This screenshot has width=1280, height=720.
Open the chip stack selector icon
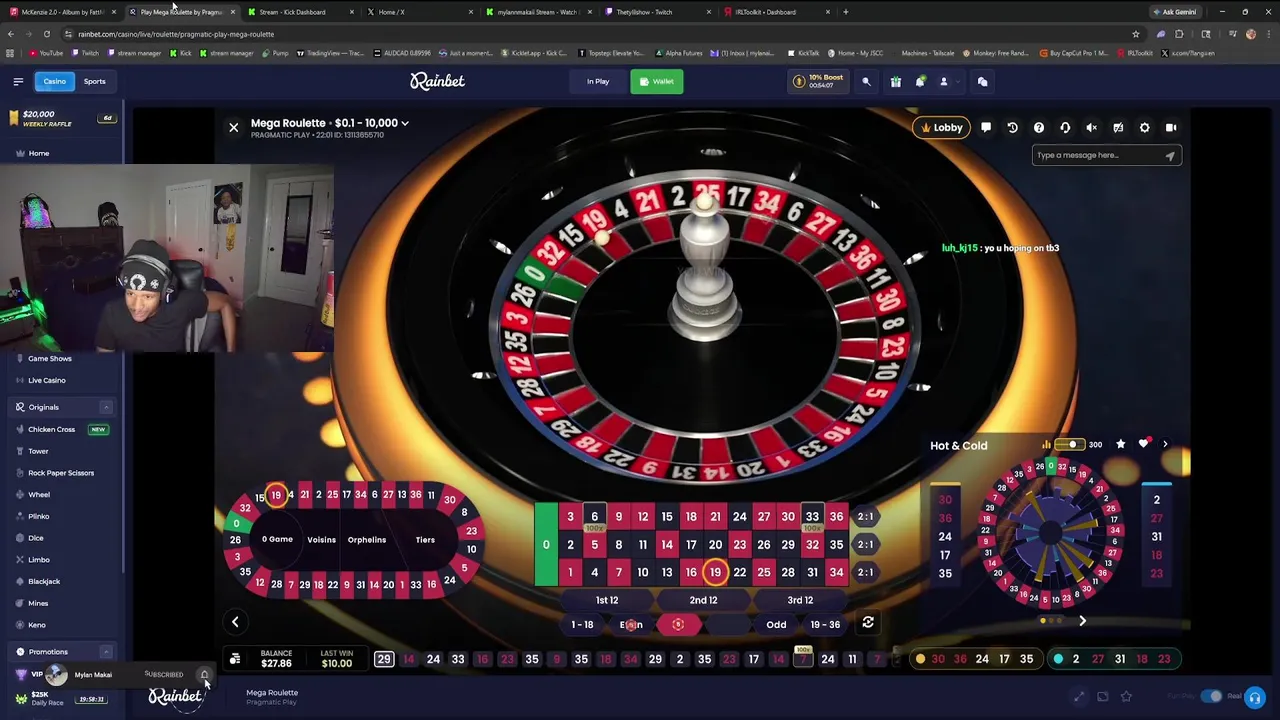pyautogui.click(x=235, y=659)
